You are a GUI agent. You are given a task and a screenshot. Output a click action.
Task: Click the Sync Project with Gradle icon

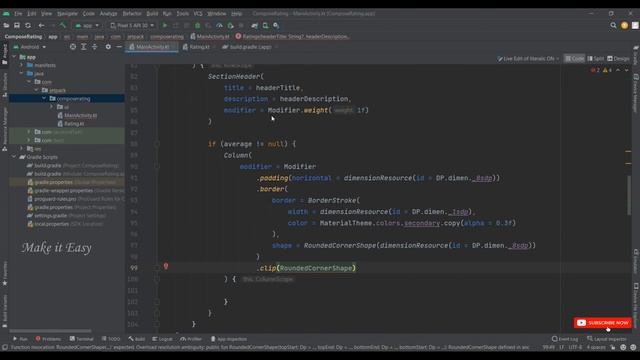(x=255, y=25)
